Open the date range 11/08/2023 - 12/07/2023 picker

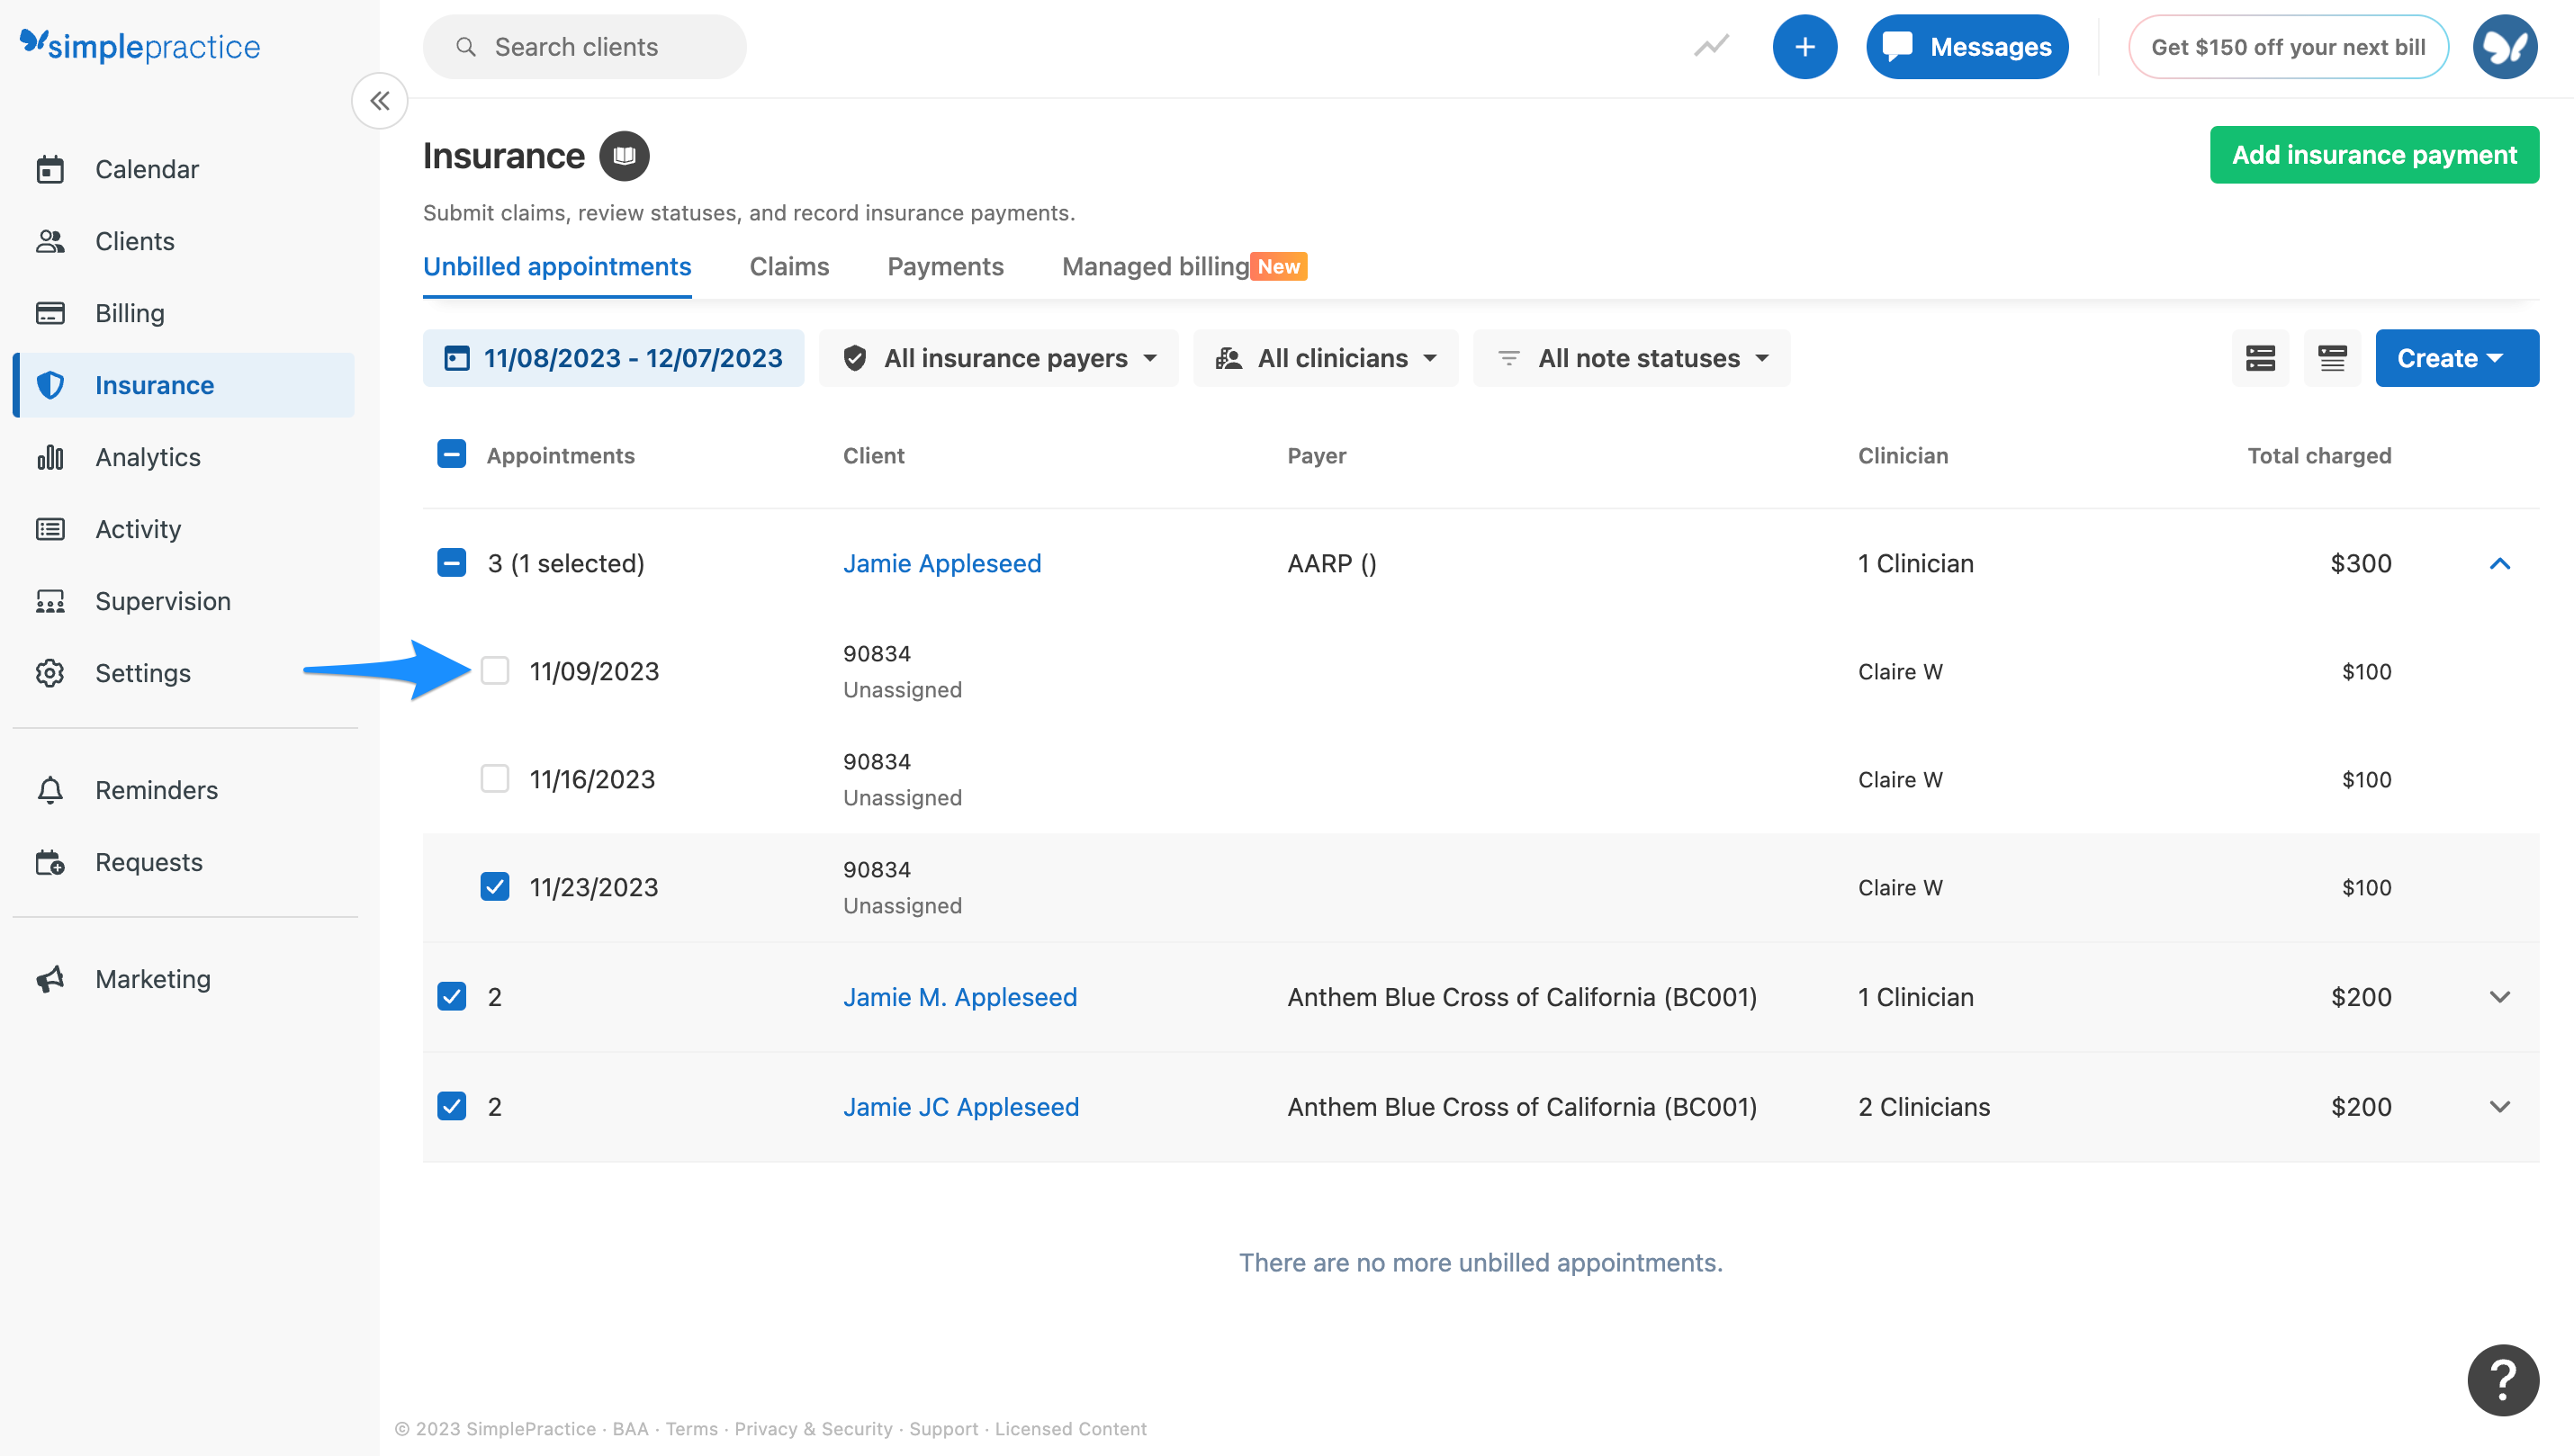(613, 358)
